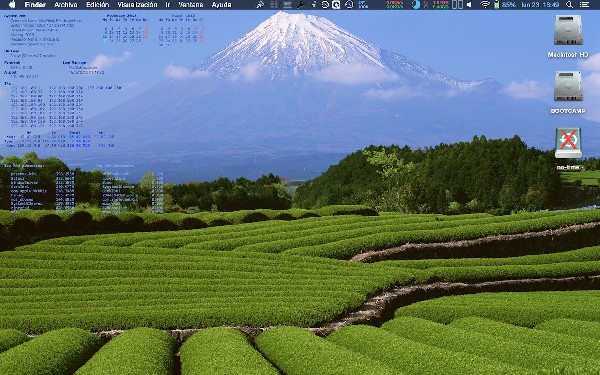This screenshot has width=600, height=375.
Task: Open the Edición menu
Action: (97, 5)
